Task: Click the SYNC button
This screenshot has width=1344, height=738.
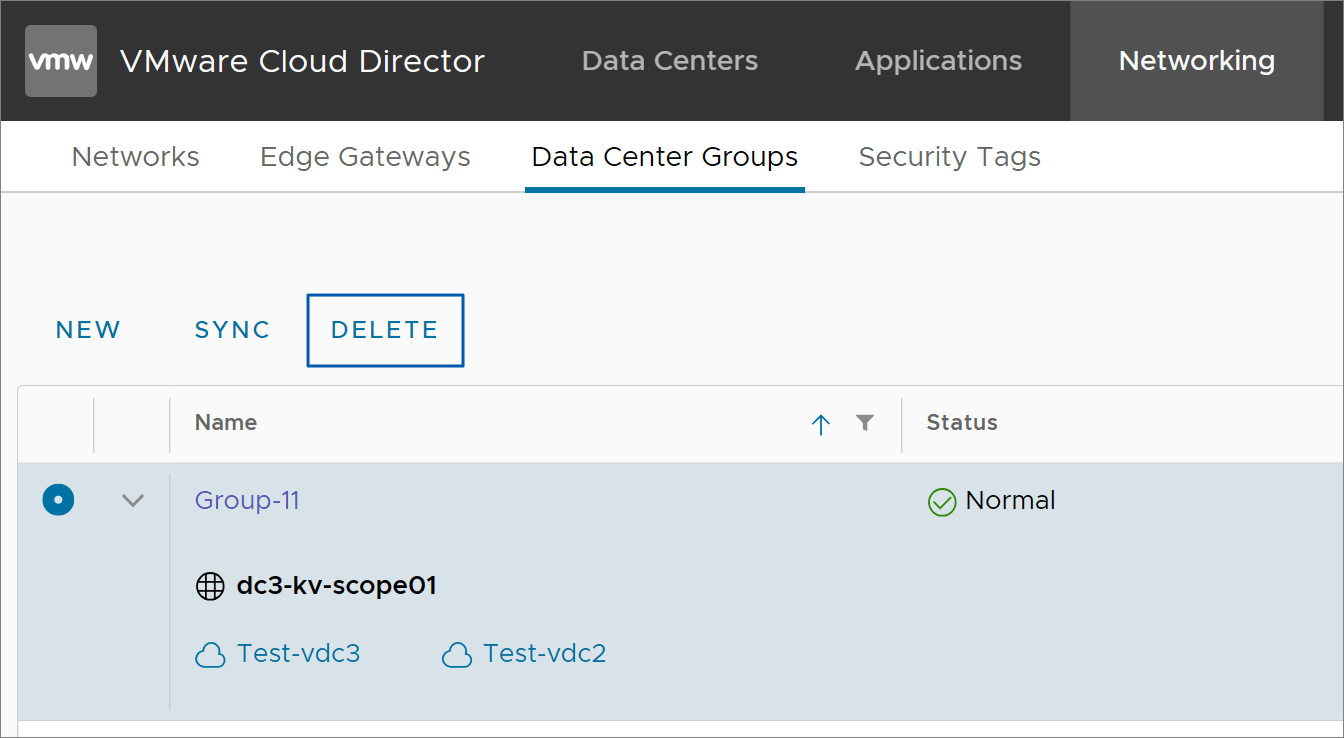Action: tap(233, 330)
